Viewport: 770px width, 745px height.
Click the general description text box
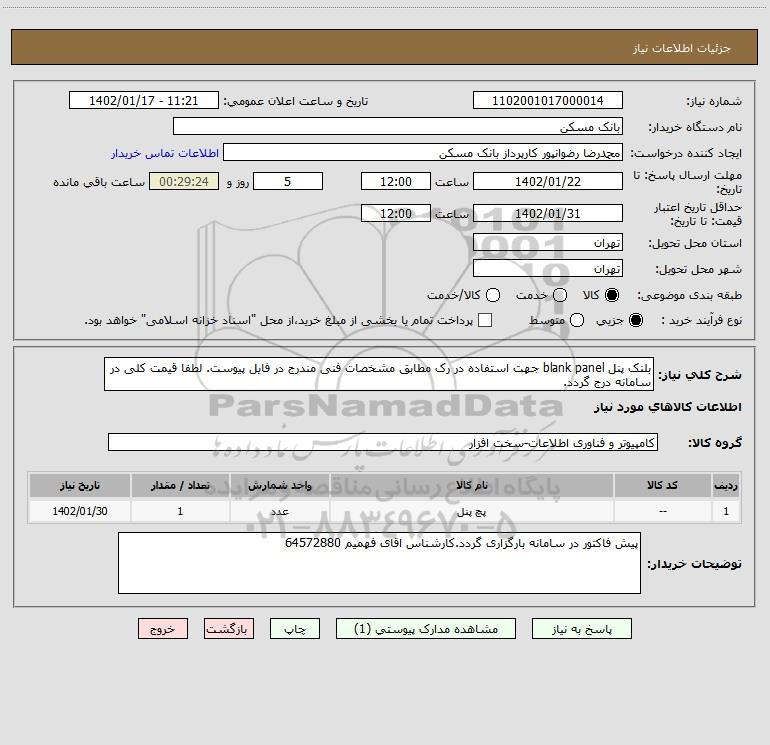point(379,374)
